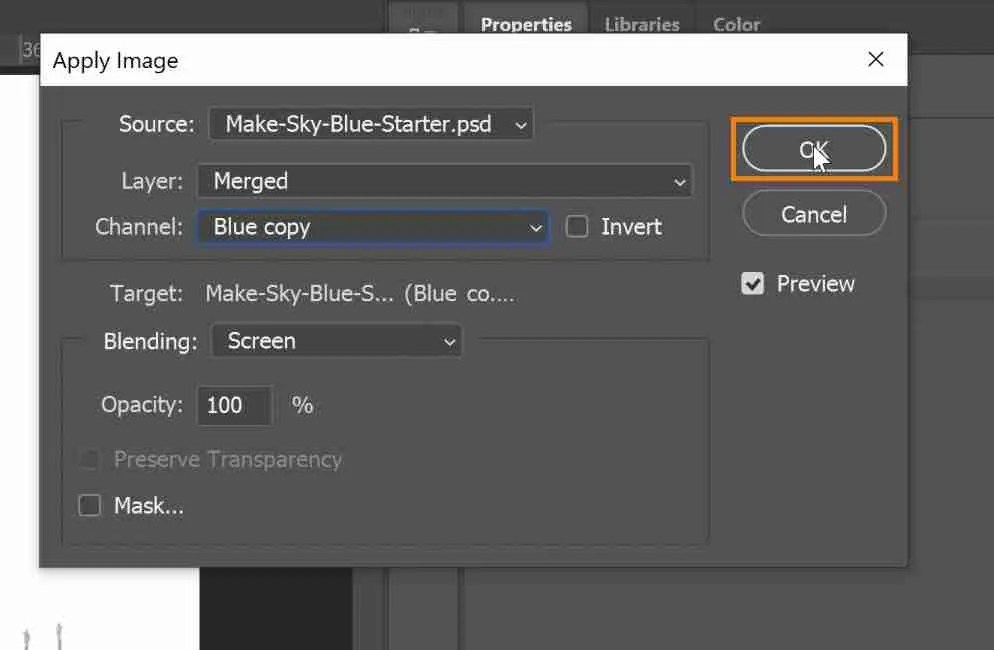Open the Blending mode dropdown showing Screen
The width and height of the screenshot is (994, 650).
pyautogui.click(x=336, y=341)
